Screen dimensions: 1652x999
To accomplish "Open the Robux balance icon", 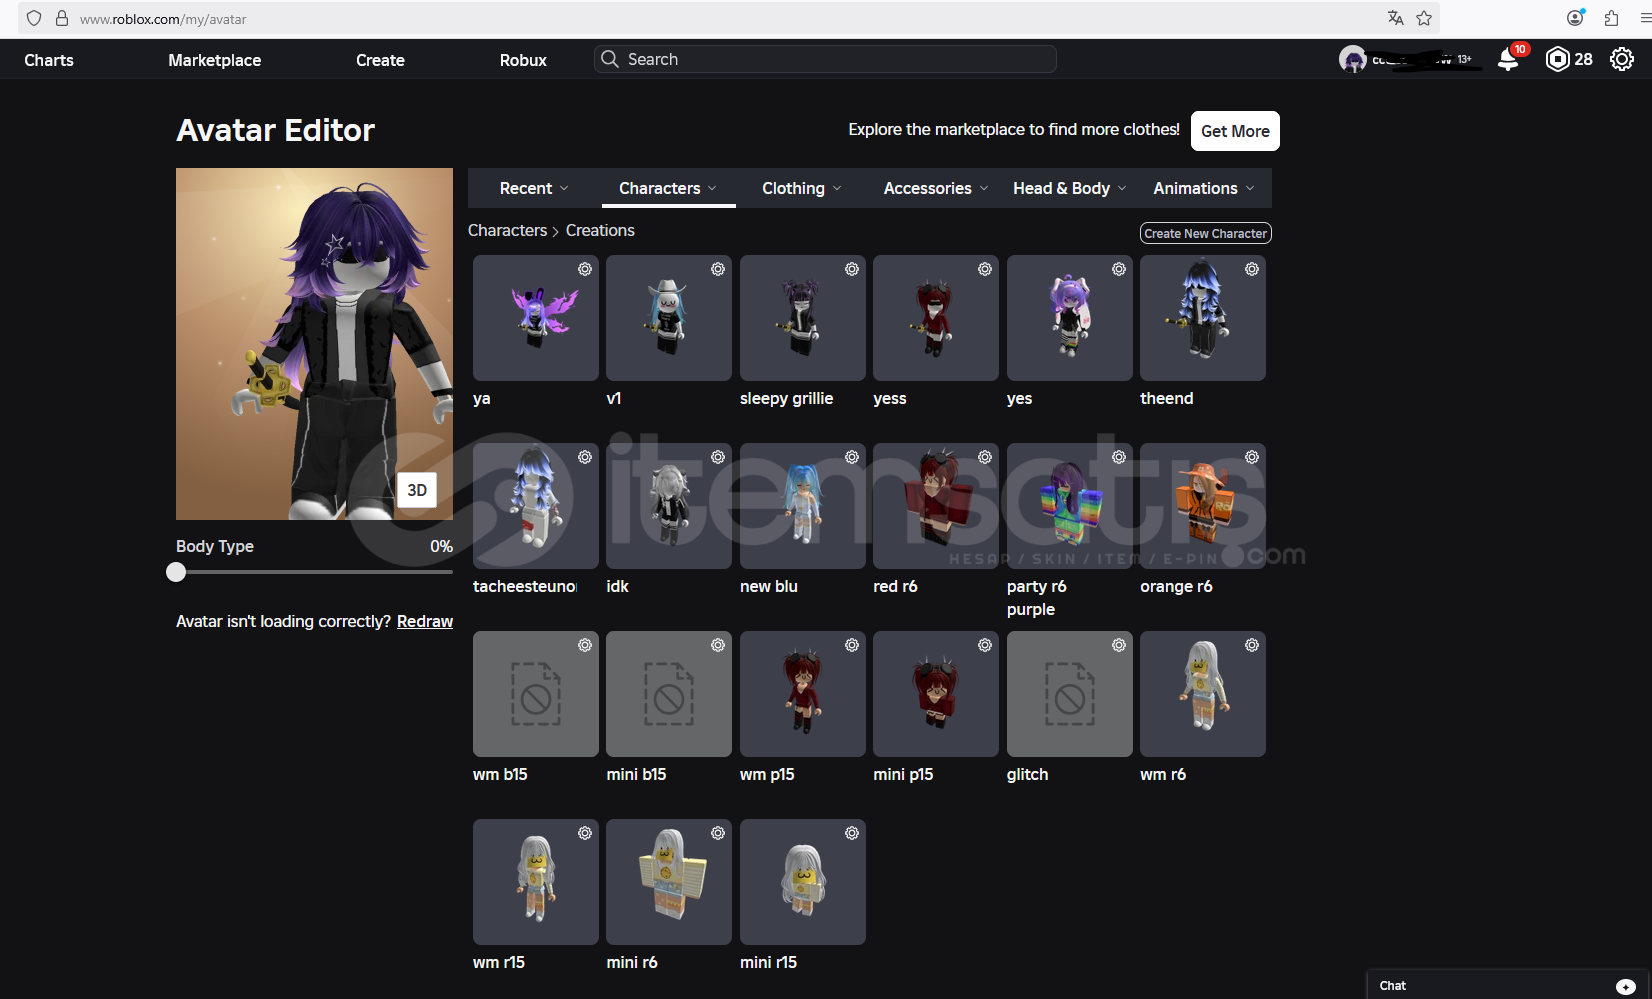I will coord(1557,60).
